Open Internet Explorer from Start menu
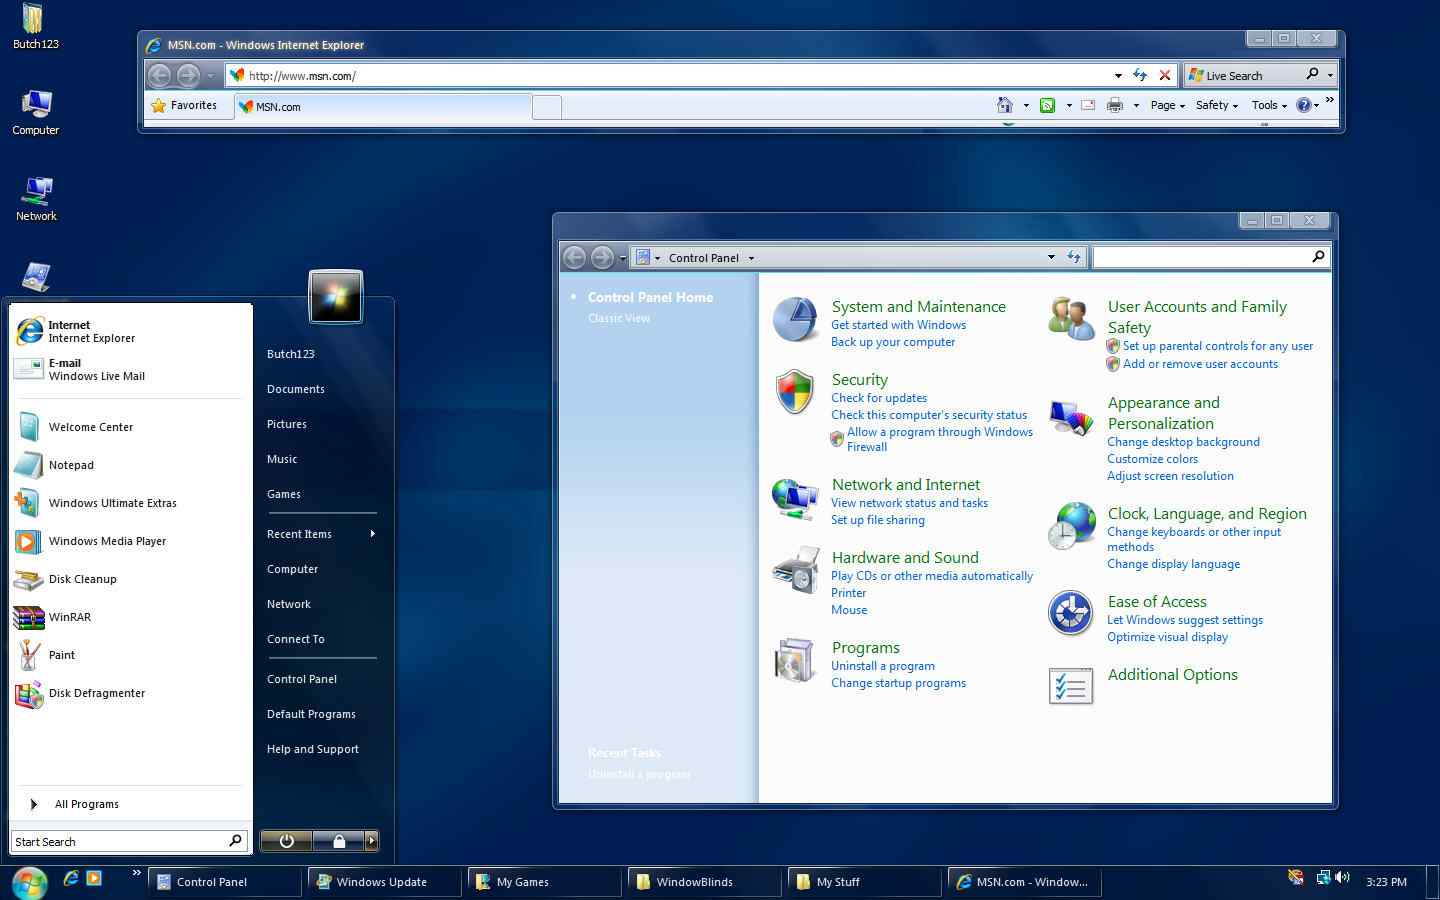This screenshot has height=900, width=1440. (129, 331)
